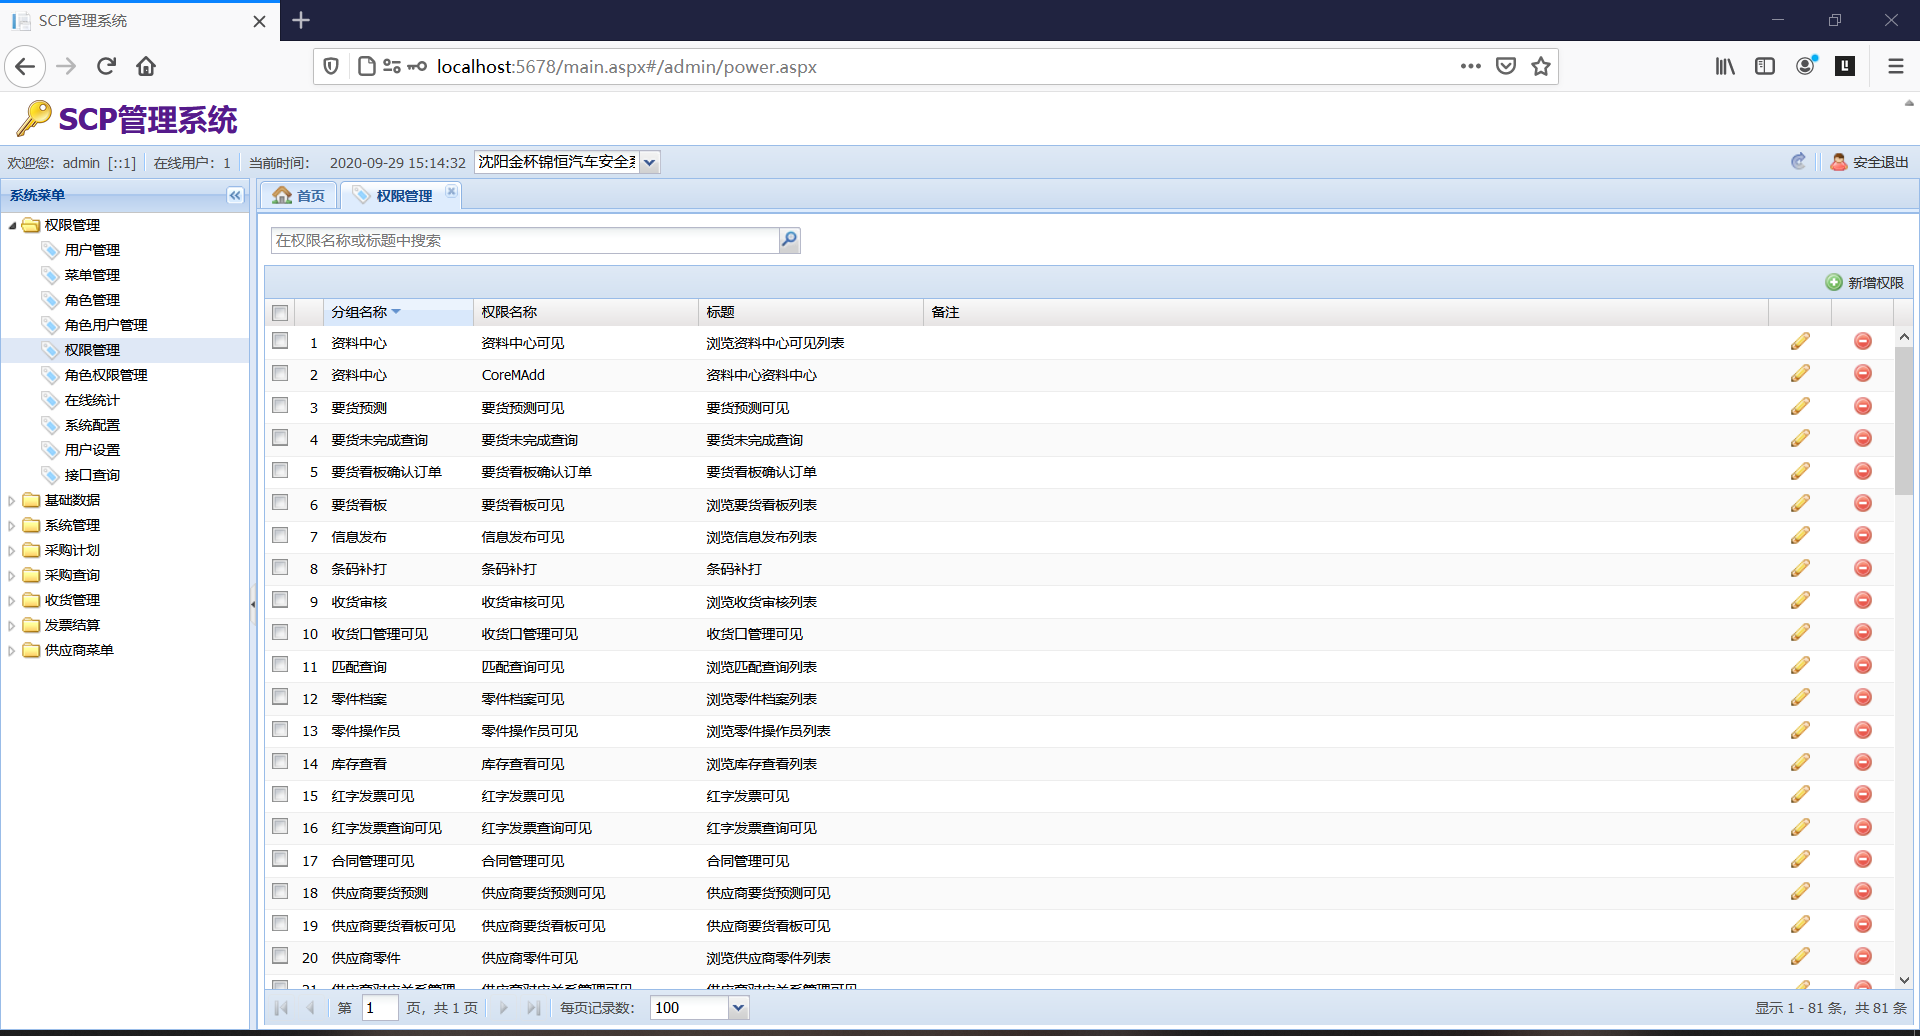
Task: Expand the 收货管理 tree folder
Action: click(12, 600)
